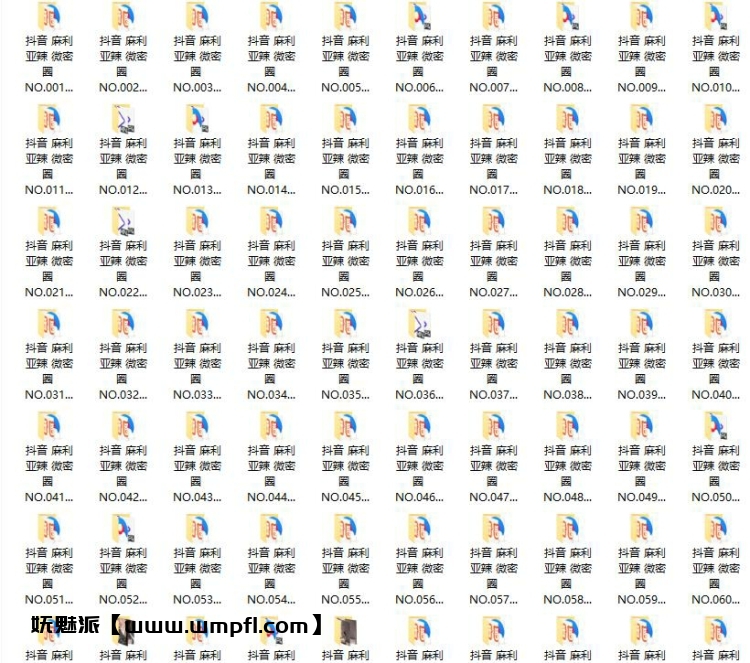The width and height of the screenshot is (750, 663).
Task: Click the 'NO.032...' file name
Action: coord(123,395)
